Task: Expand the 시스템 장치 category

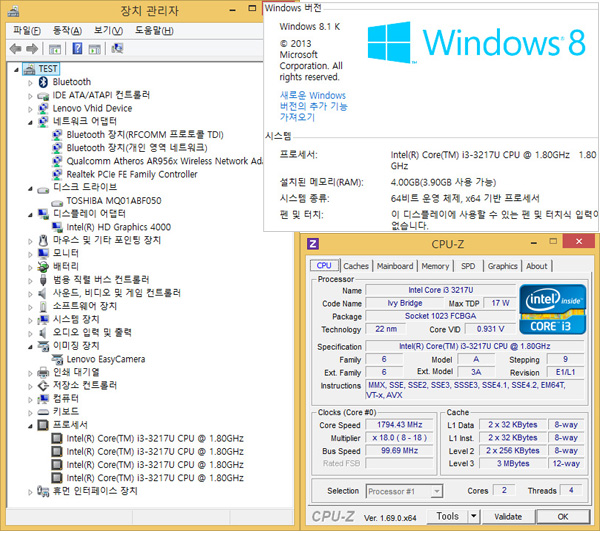Action: pyautogui.click(x=30, y=320)
